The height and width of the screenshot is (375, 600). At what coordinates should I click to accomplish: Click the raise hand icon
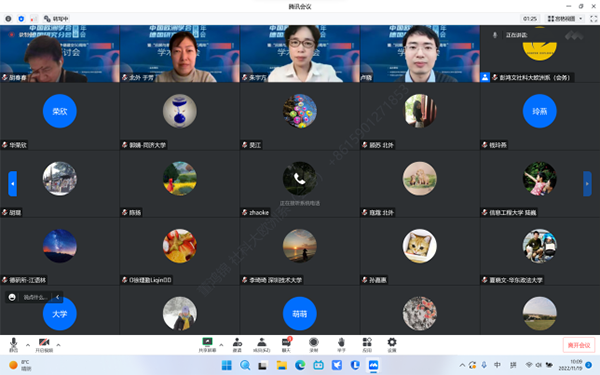(341, 344)
